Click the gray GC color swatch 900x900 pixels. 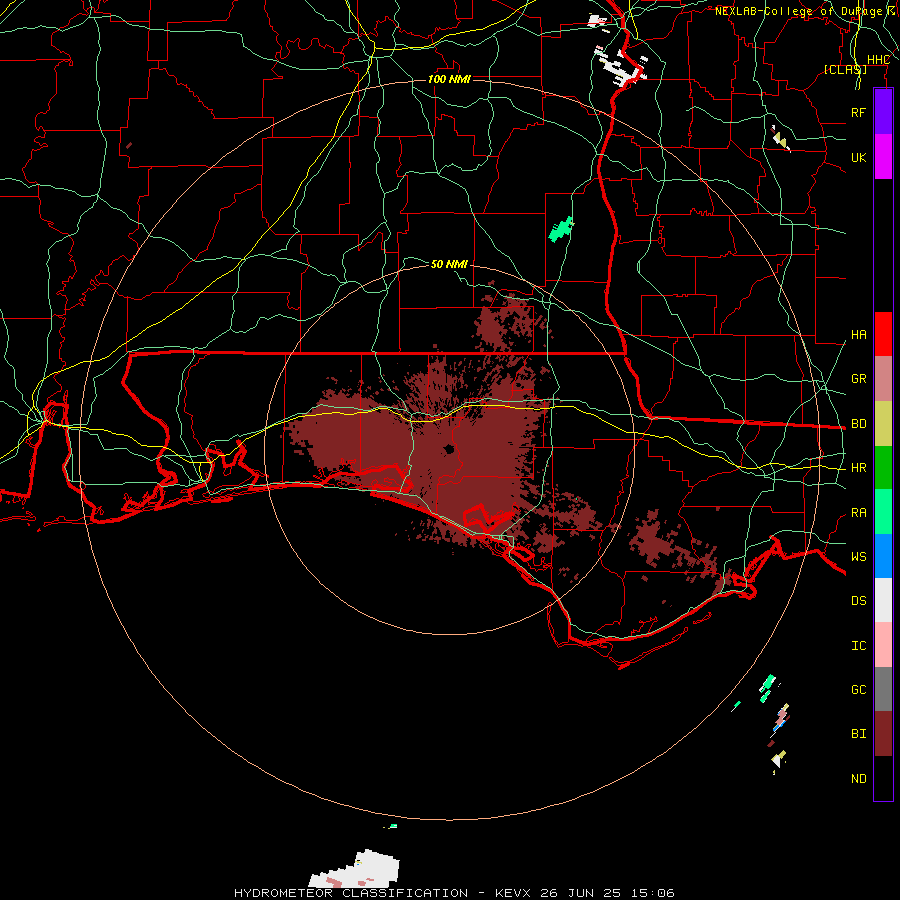[883, 689]
